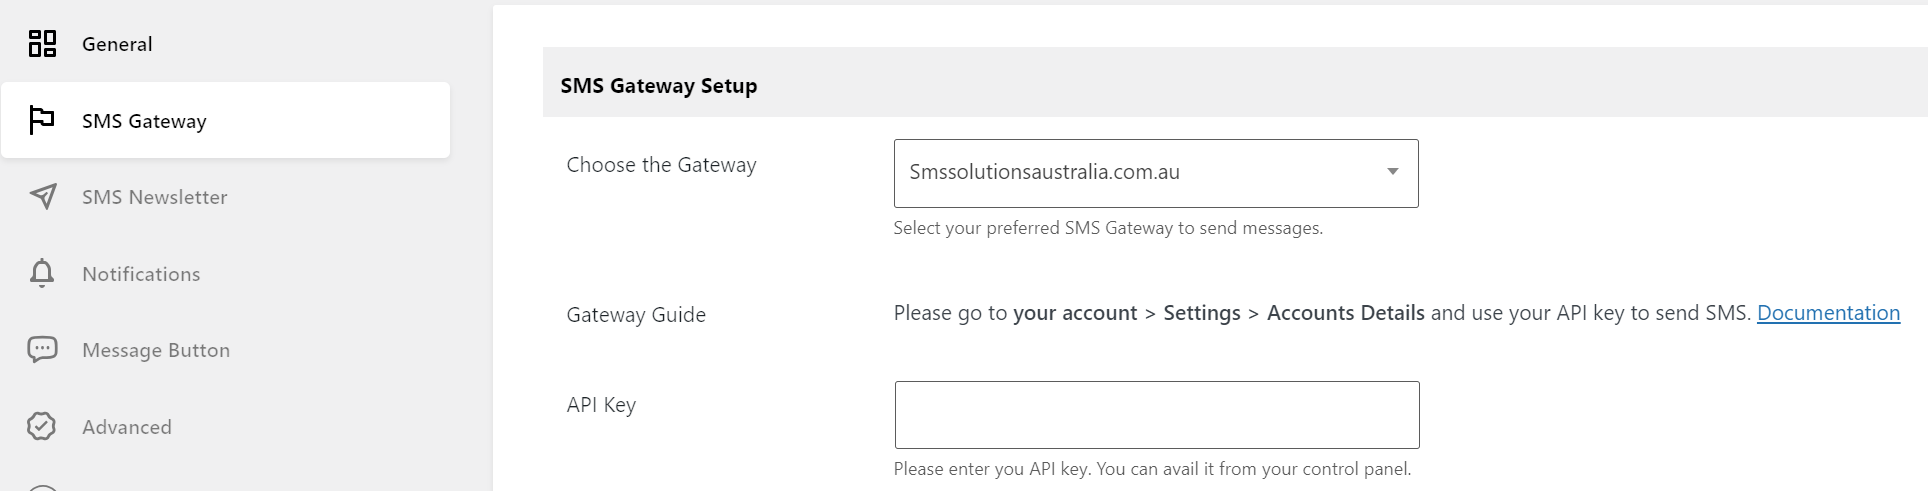Focus the API Key input field
The height and width of the screenshot is (491, 1928).
1157,415
